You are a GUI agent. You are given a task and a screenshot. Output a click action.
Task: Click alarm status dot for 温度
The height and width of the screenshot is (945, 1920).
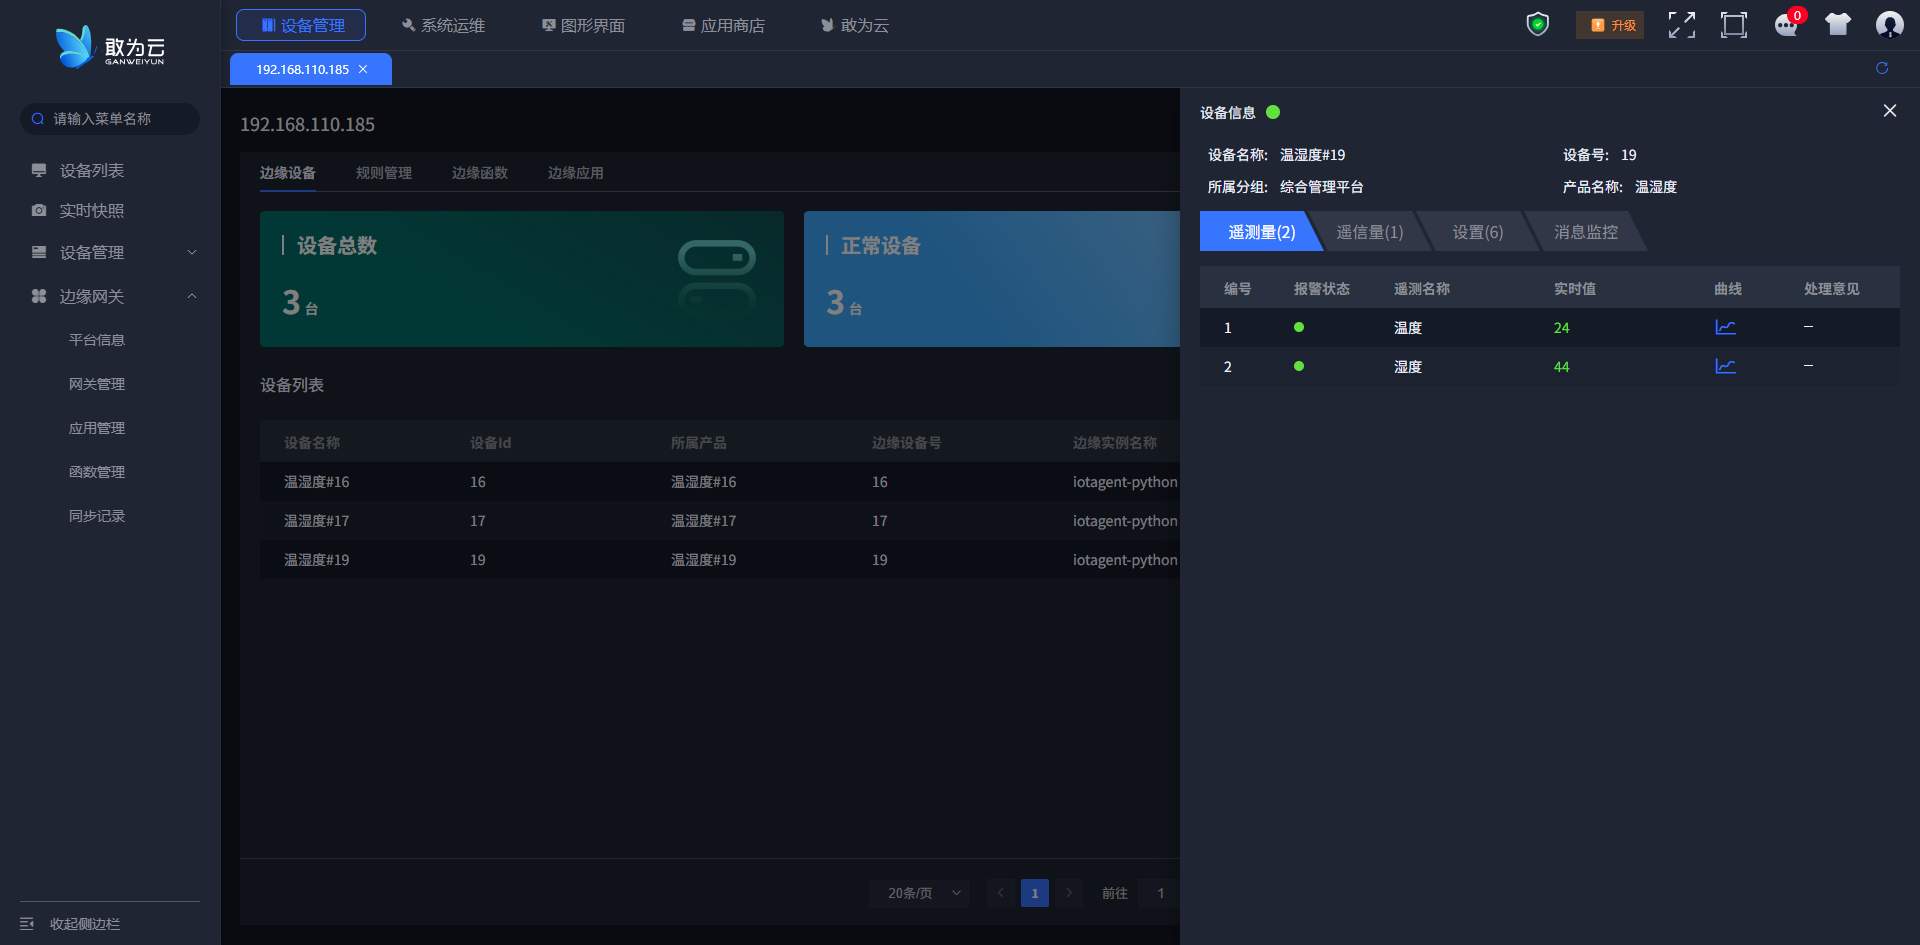1299,327
